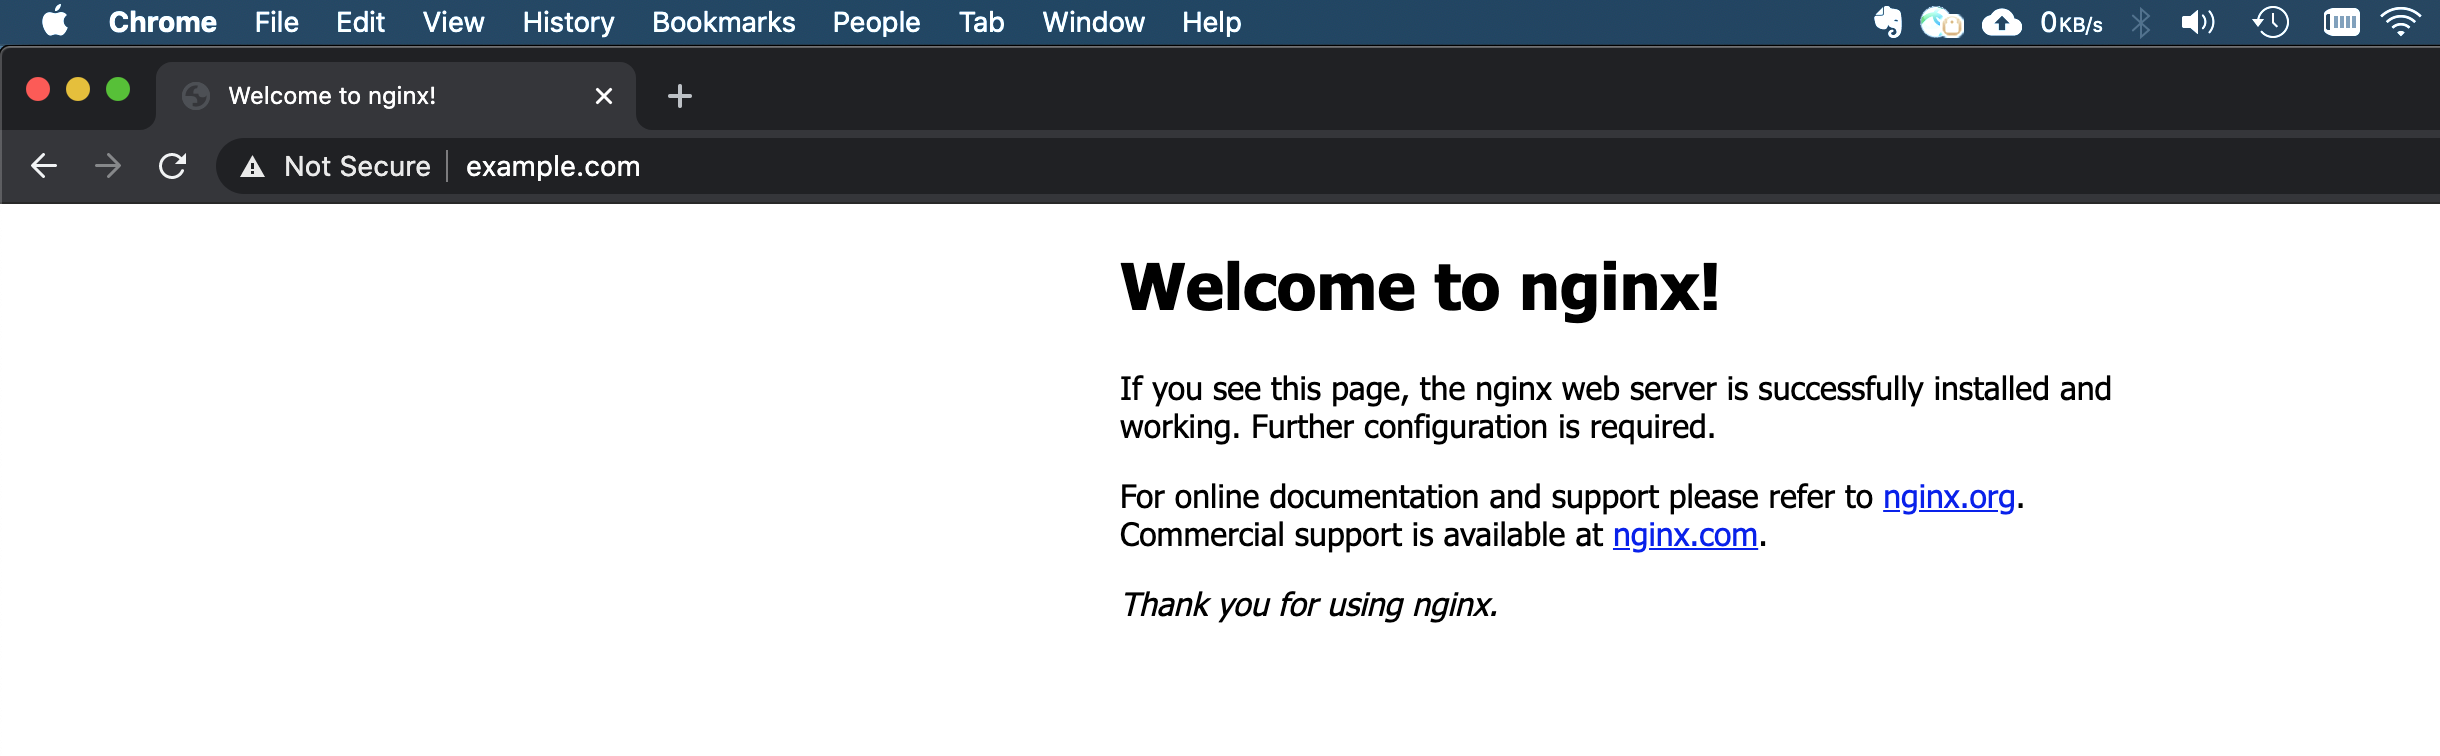Open the Bookmarks menu
The height and width of the screenshot is (756, 2440).
point(724,22)
